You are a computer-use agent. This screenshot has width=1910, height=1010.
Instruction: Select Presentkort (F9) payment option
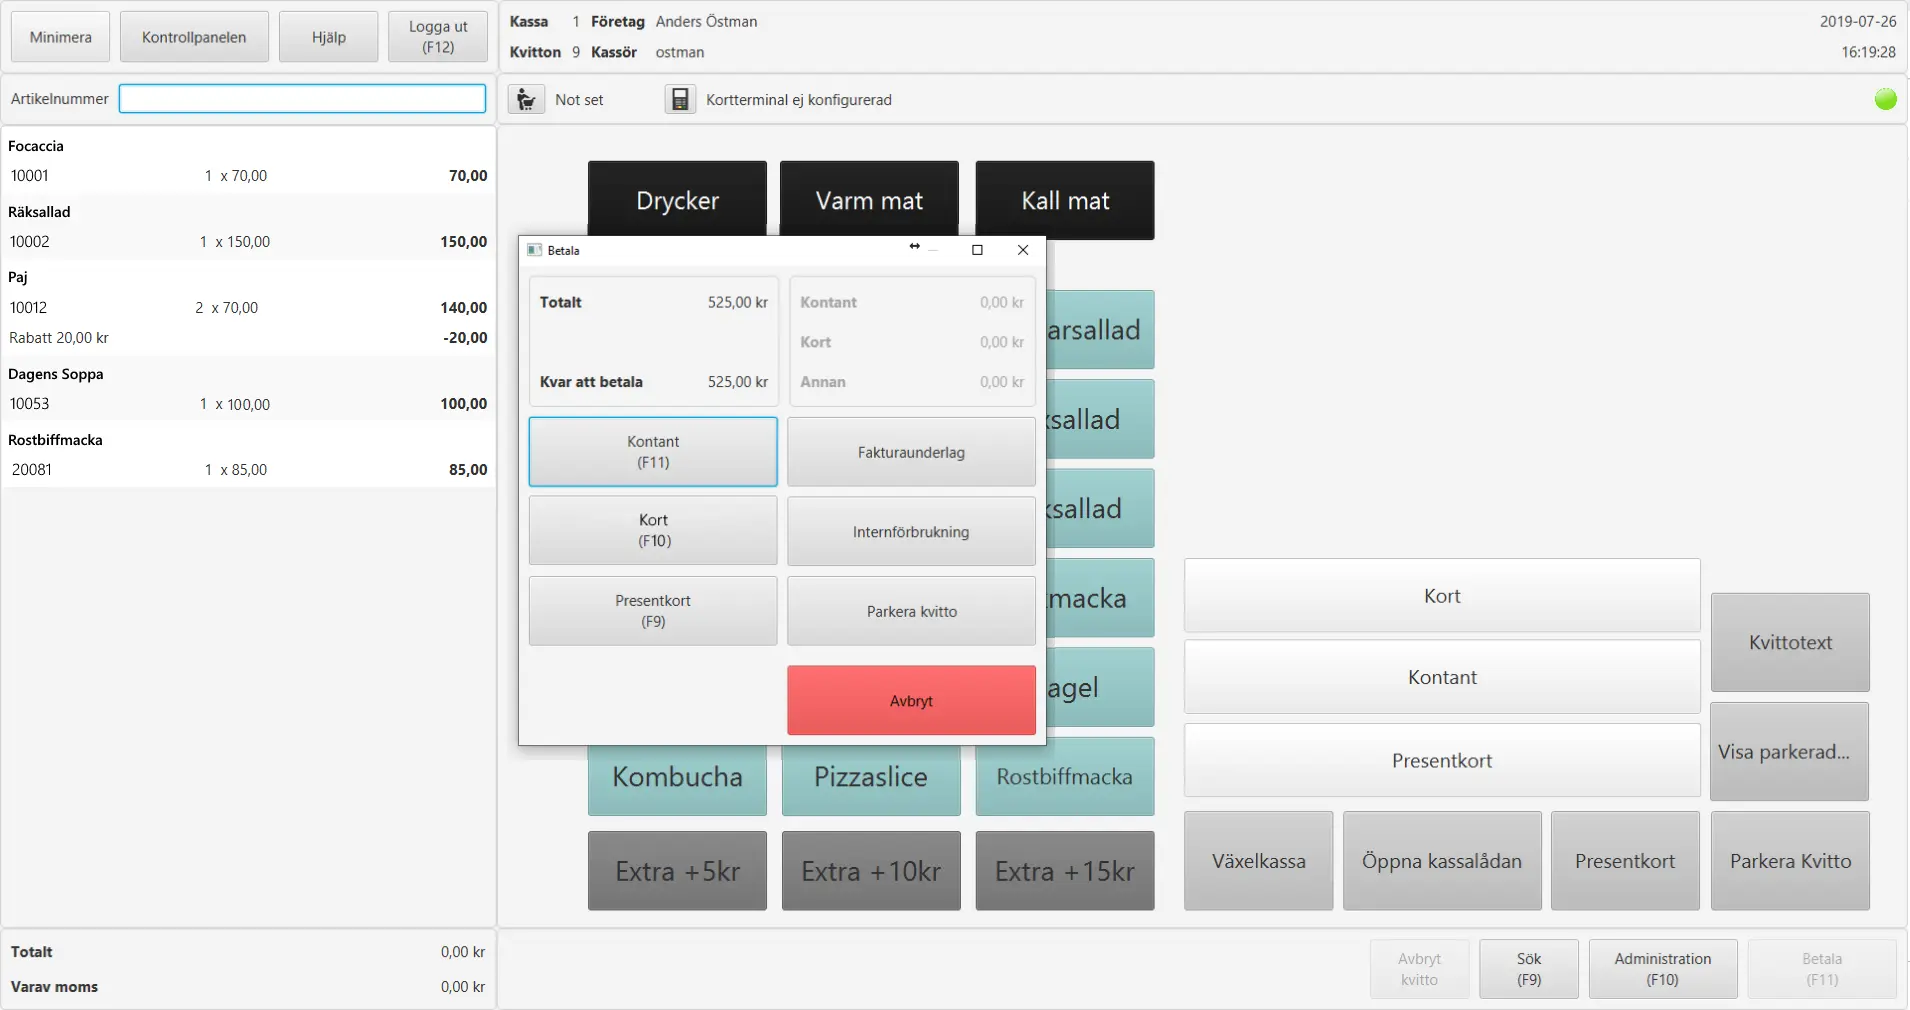(652, 611)
